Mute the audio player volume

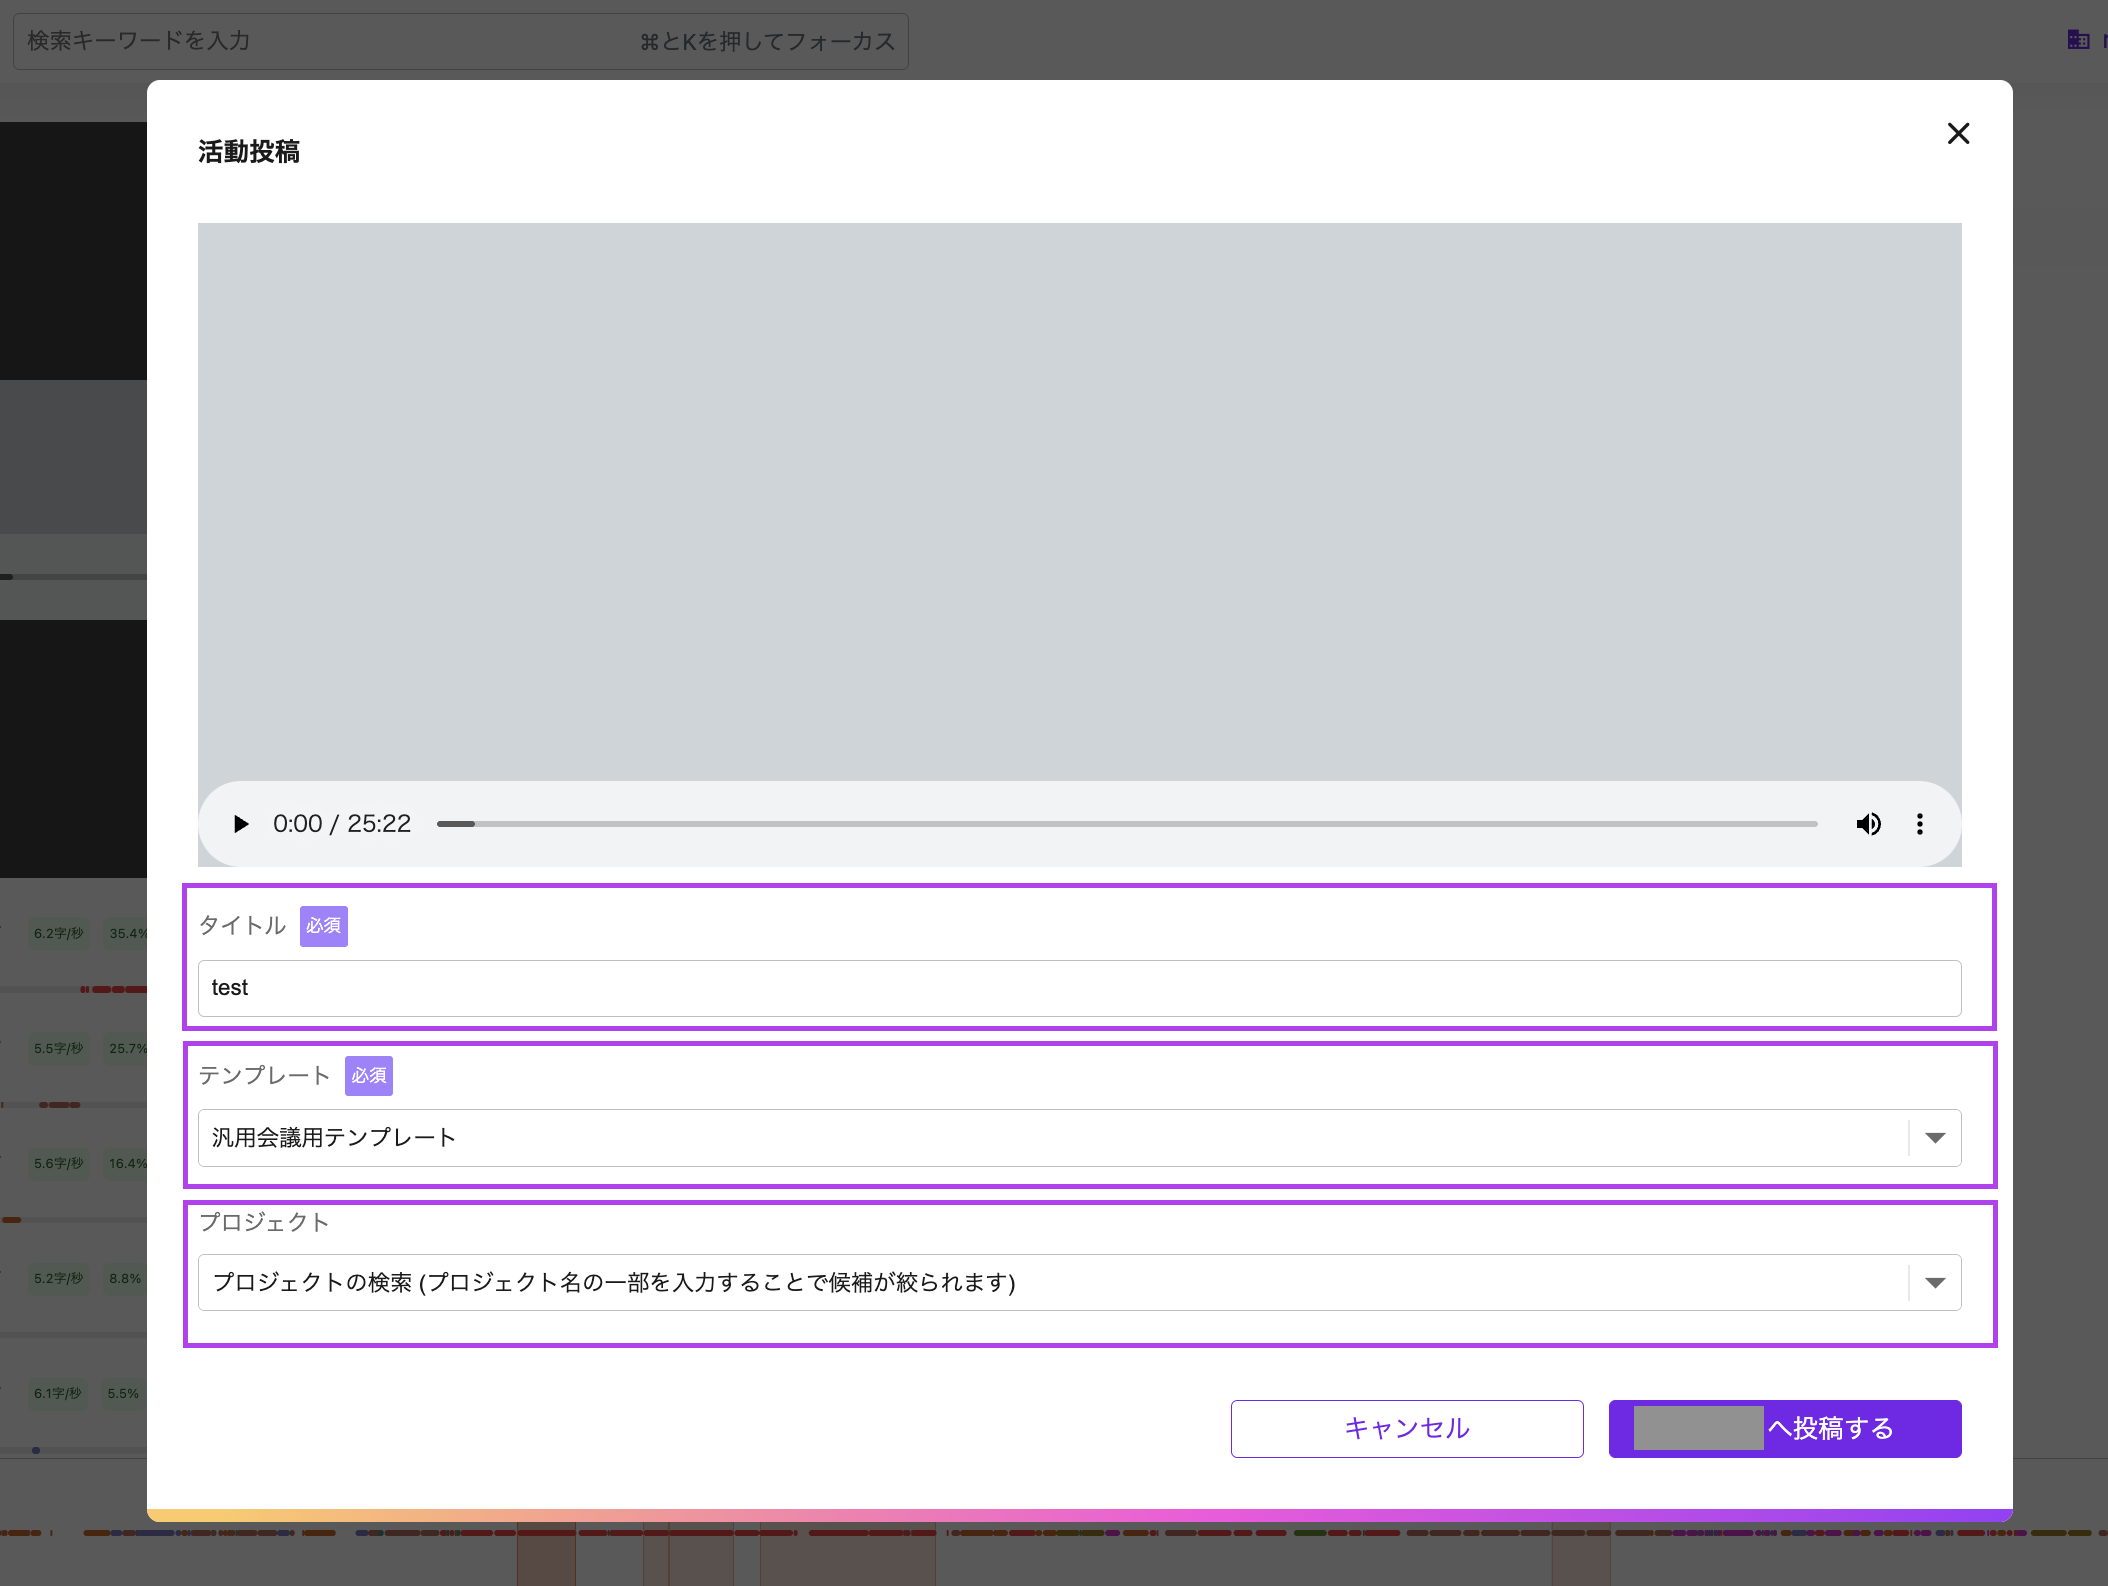tap(1868, 824)
